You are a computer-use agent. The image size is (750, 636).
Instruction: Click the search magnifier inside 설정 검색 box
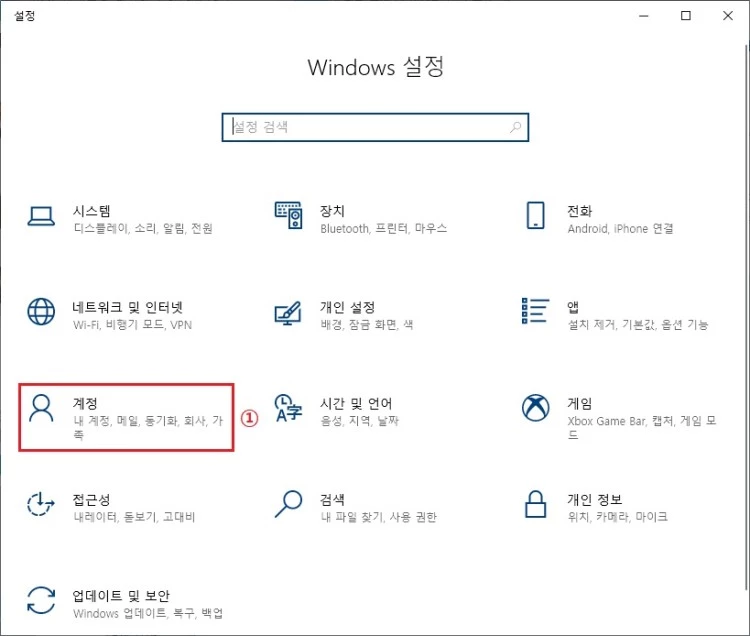pyautogui.click(x=516, y=127)
